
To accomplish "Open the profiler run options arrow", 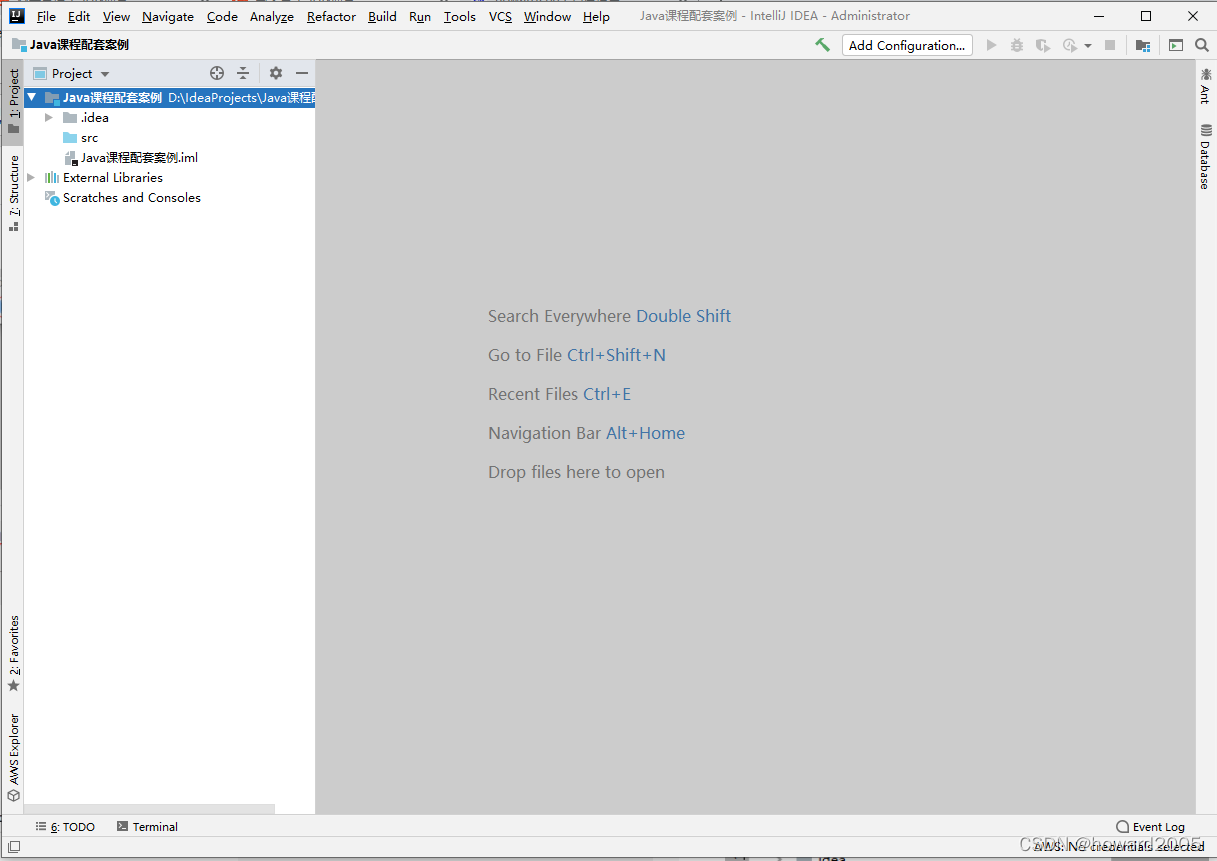I will [1088, 46].
